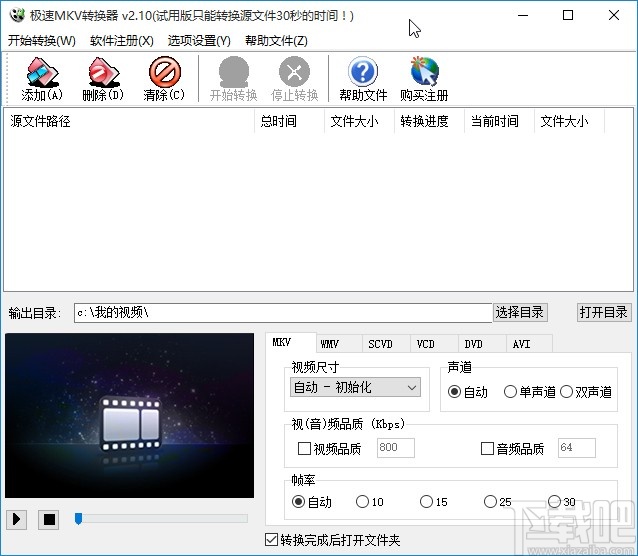Maximize the converter window
Image resolution: width=638 pixels, height=556 pixels.
coord(568,15)
